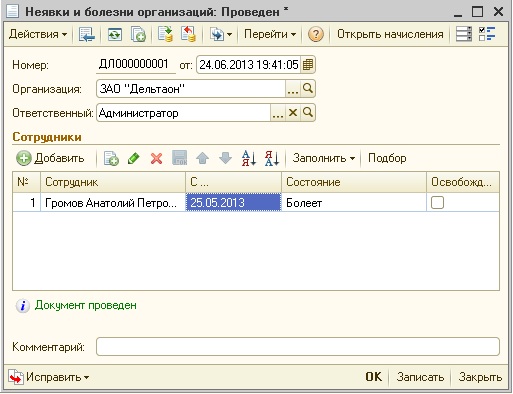Click the Состояние column header
This screenshot has height=394, width=513.
(x=354, y=182)
